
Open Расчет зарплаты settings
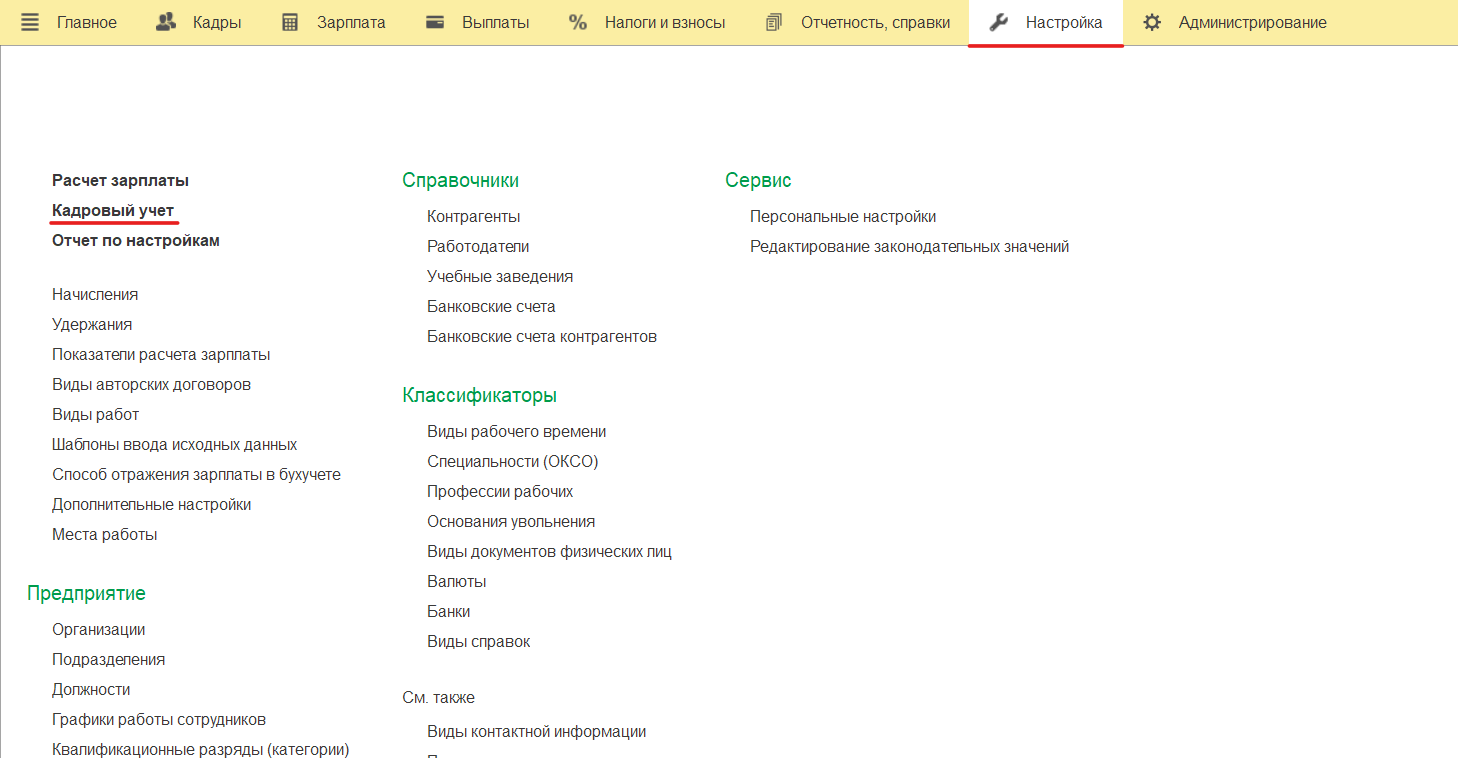[x=120, y=181]
